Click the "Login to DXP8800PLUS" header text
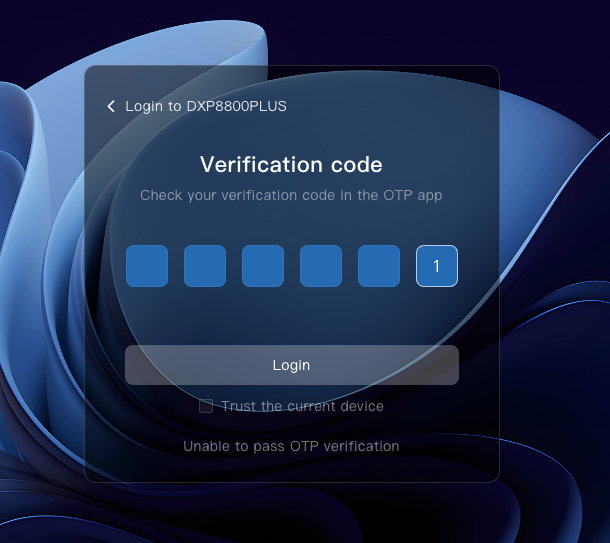 [206, 106]
